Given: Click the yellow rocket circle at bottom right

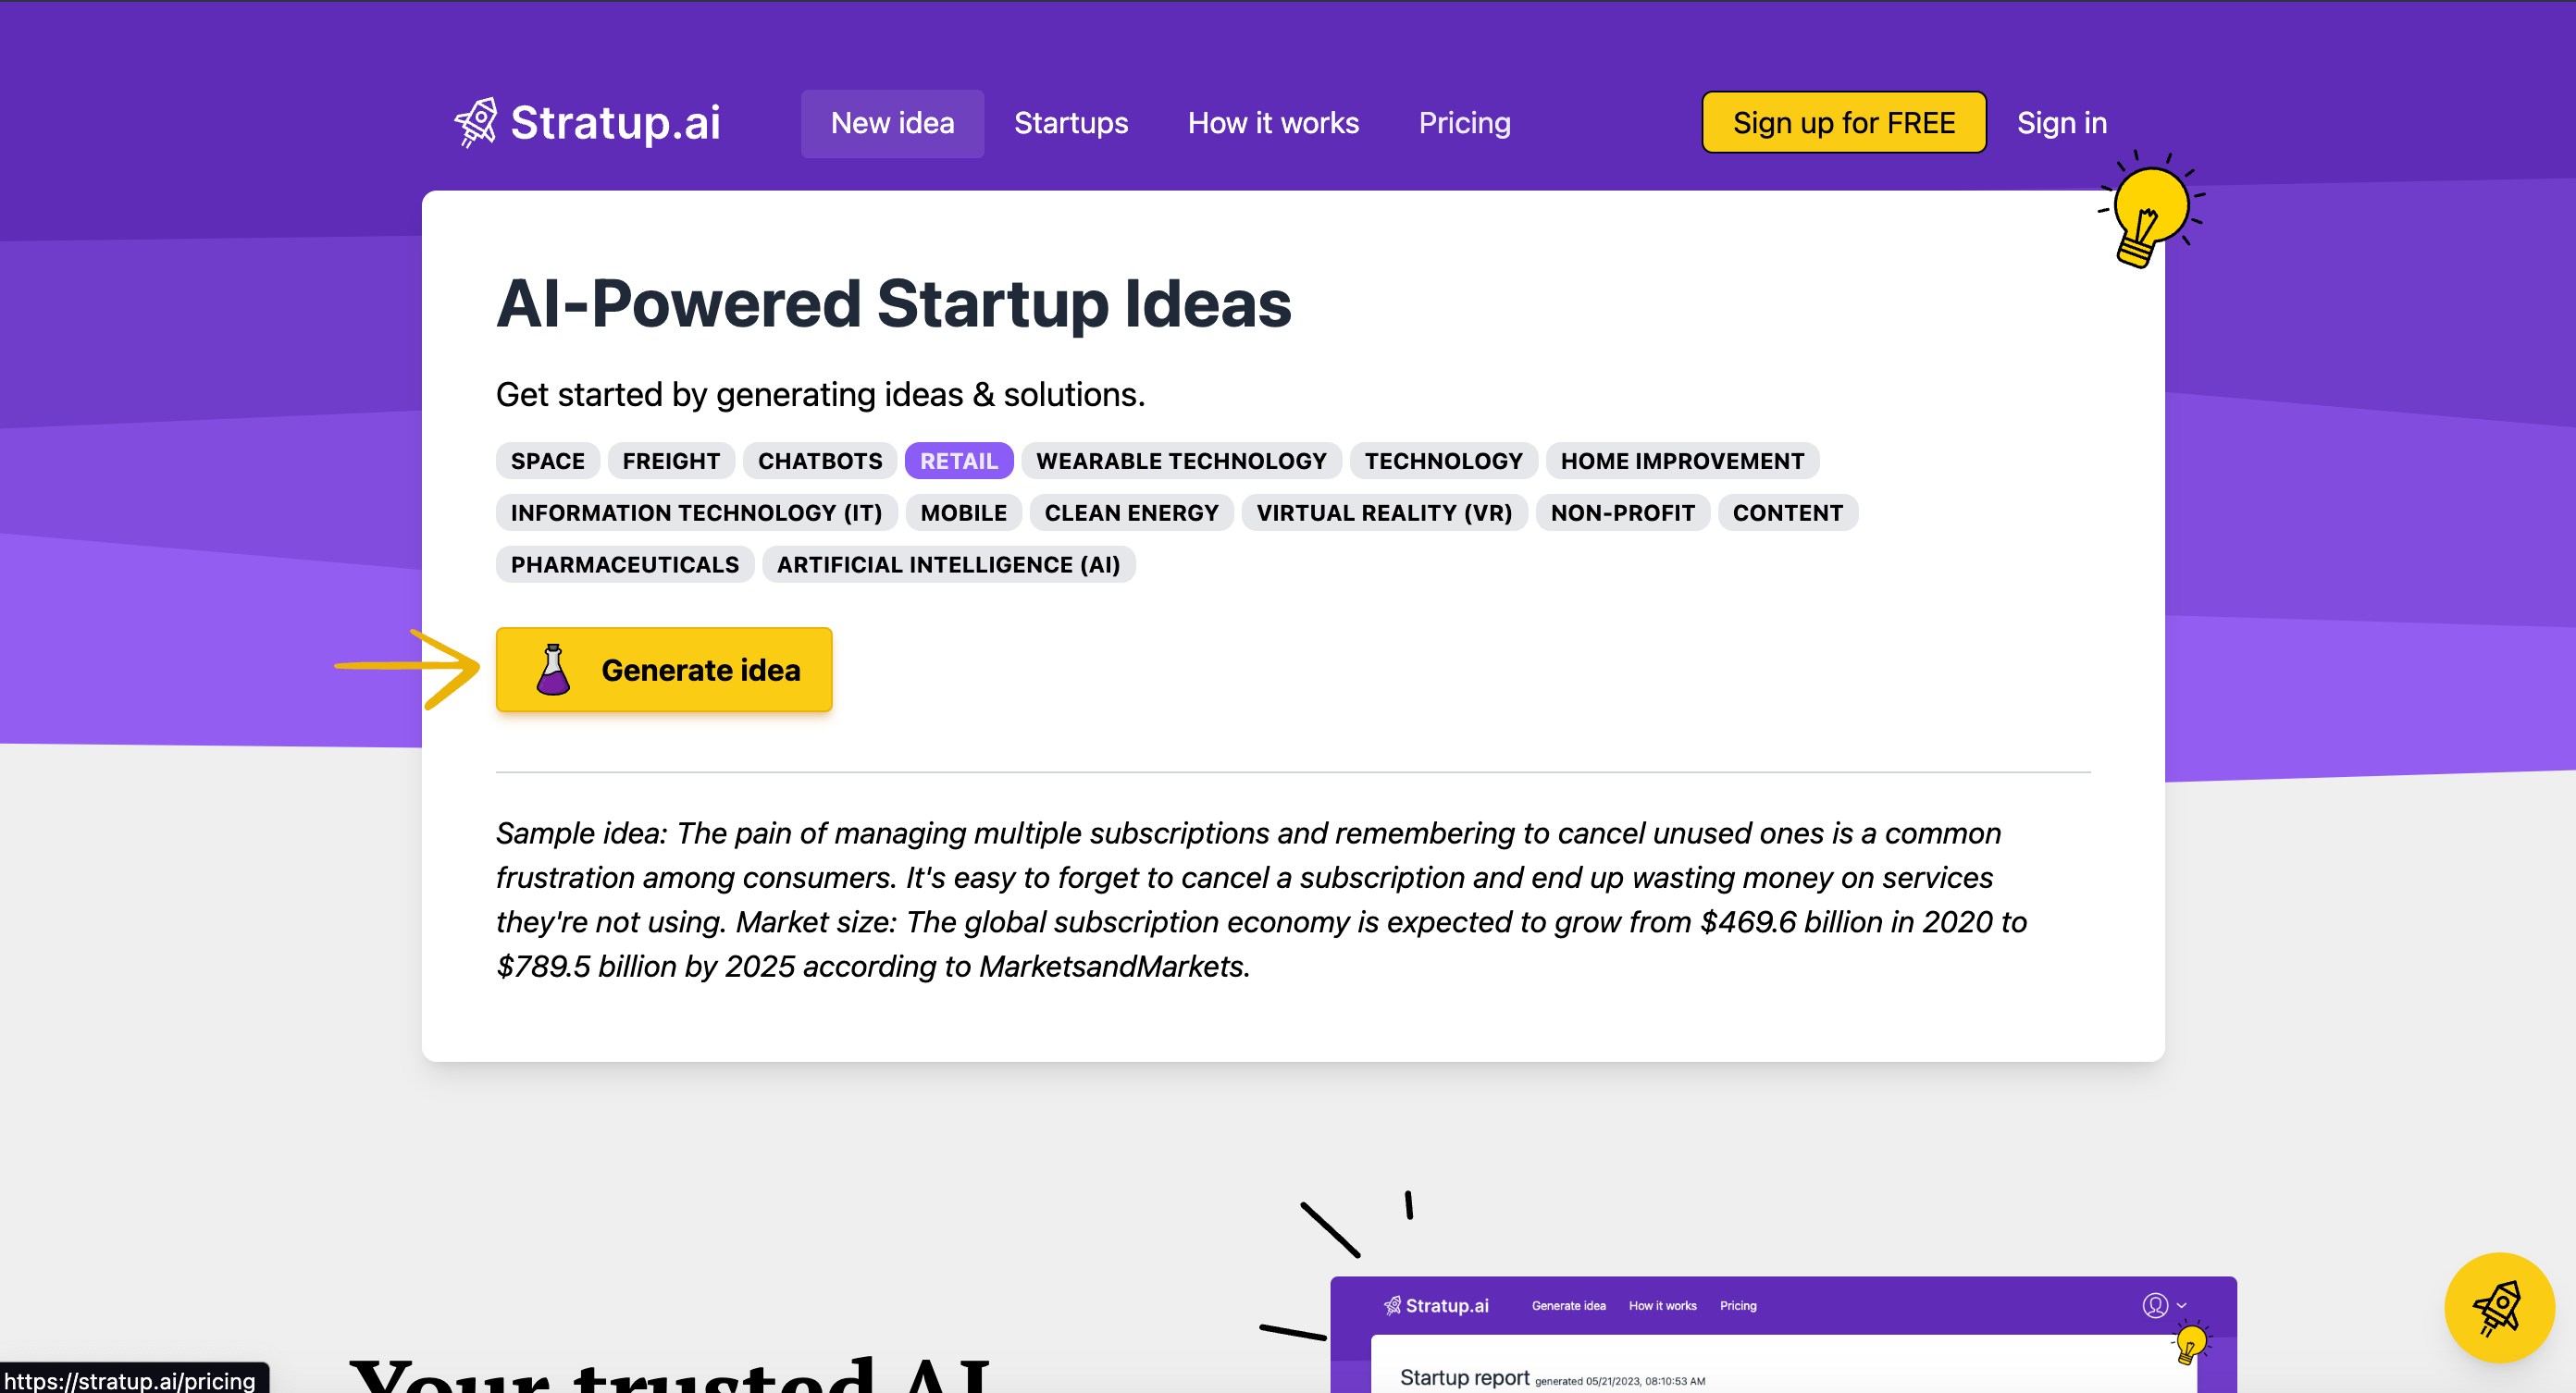Looking at the screenshot, I should tap(2498, 1308).
